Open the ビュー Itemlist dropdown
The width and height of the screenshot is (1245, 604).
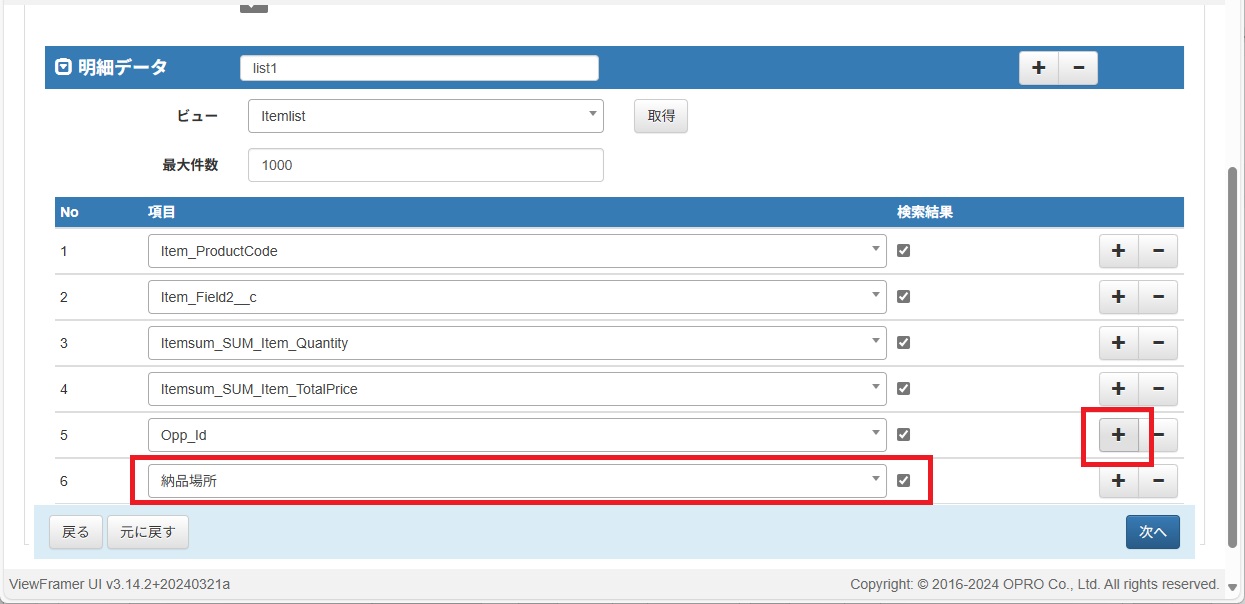425,116
